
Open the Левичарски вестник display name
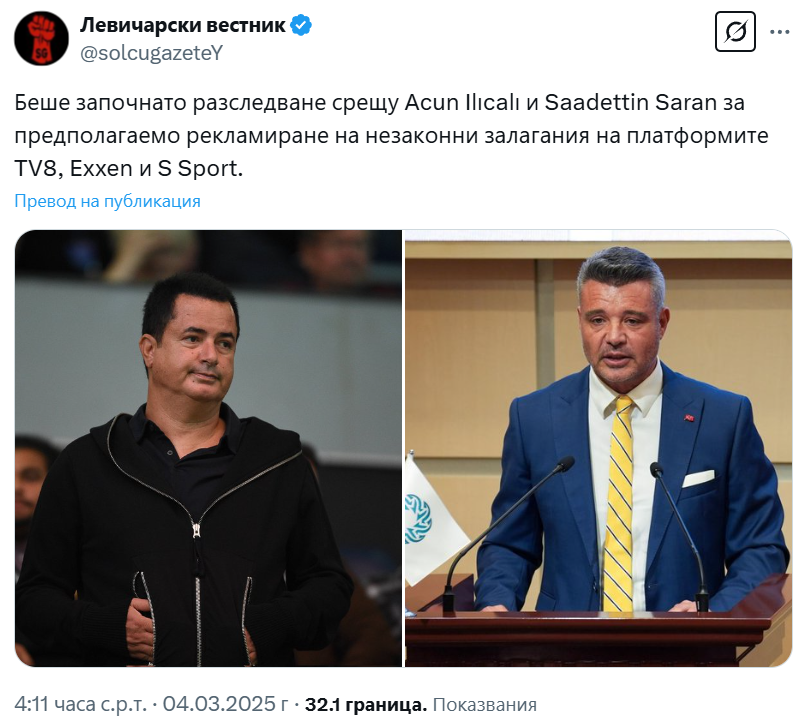pyautogui.click(x=183, y=25)
